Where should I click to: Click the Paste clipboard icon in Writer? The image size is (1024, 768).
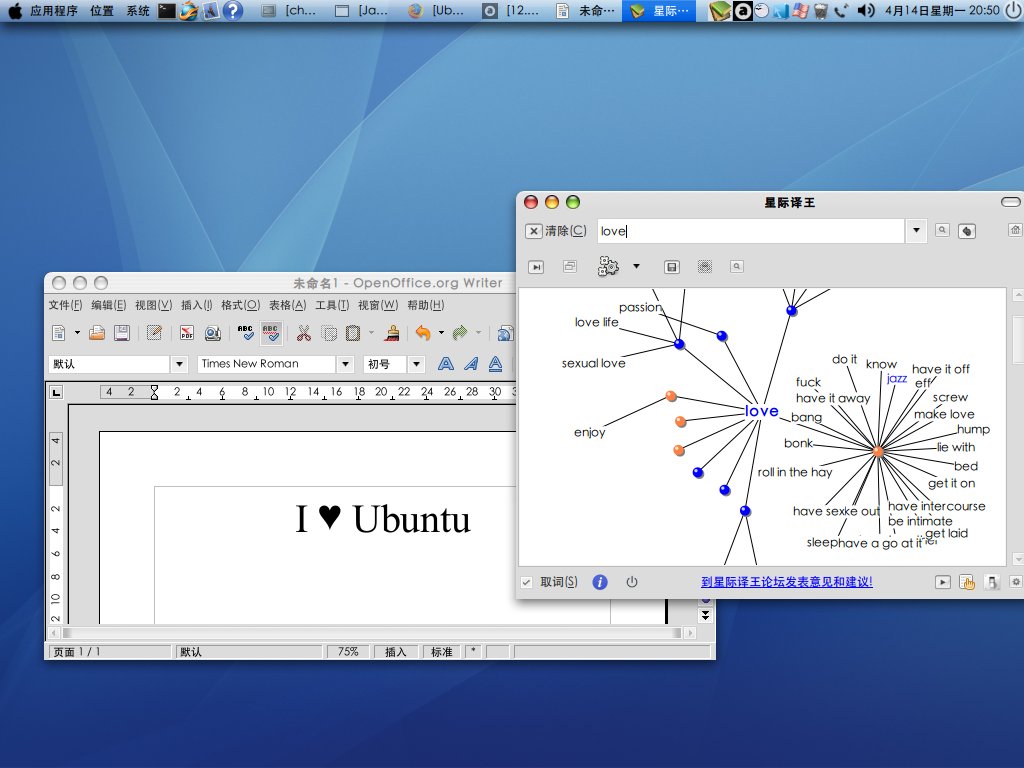[x=353, y=333]
